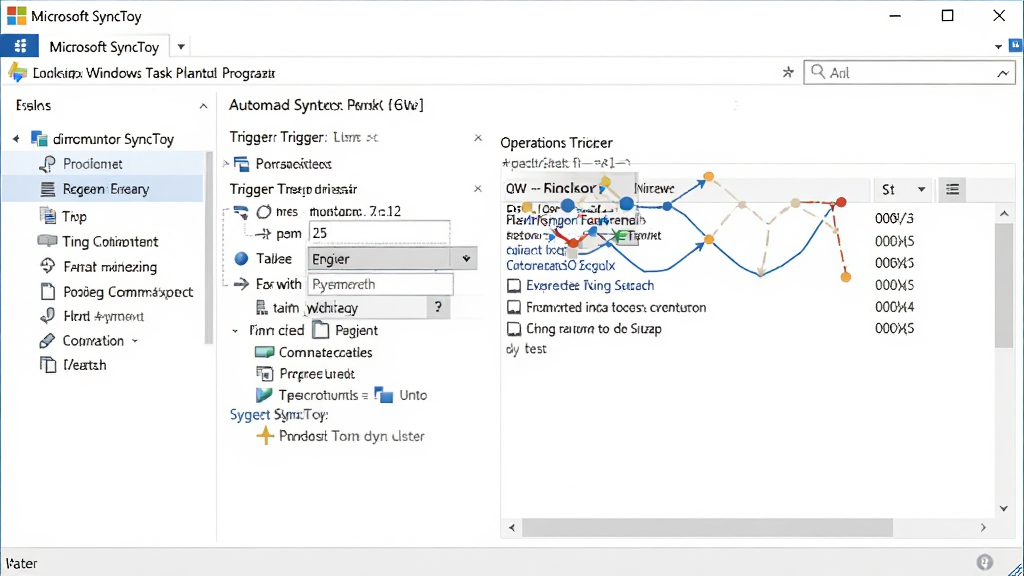Viewport: 1024px width, 576px height.
Task: Open the Sygect SyncToy link
Action: tap(279, 415)
